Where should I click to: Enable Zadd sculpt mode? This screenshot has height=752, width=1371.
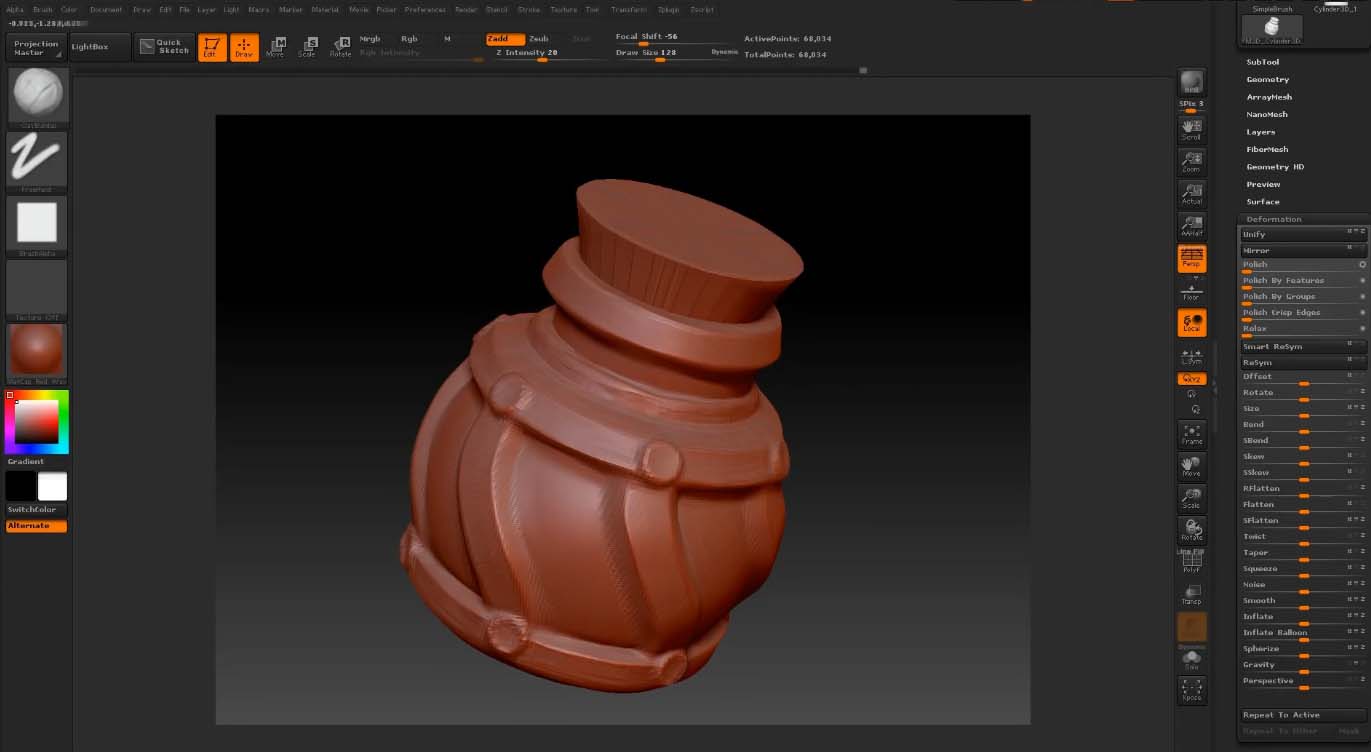[x=505, y=39]
